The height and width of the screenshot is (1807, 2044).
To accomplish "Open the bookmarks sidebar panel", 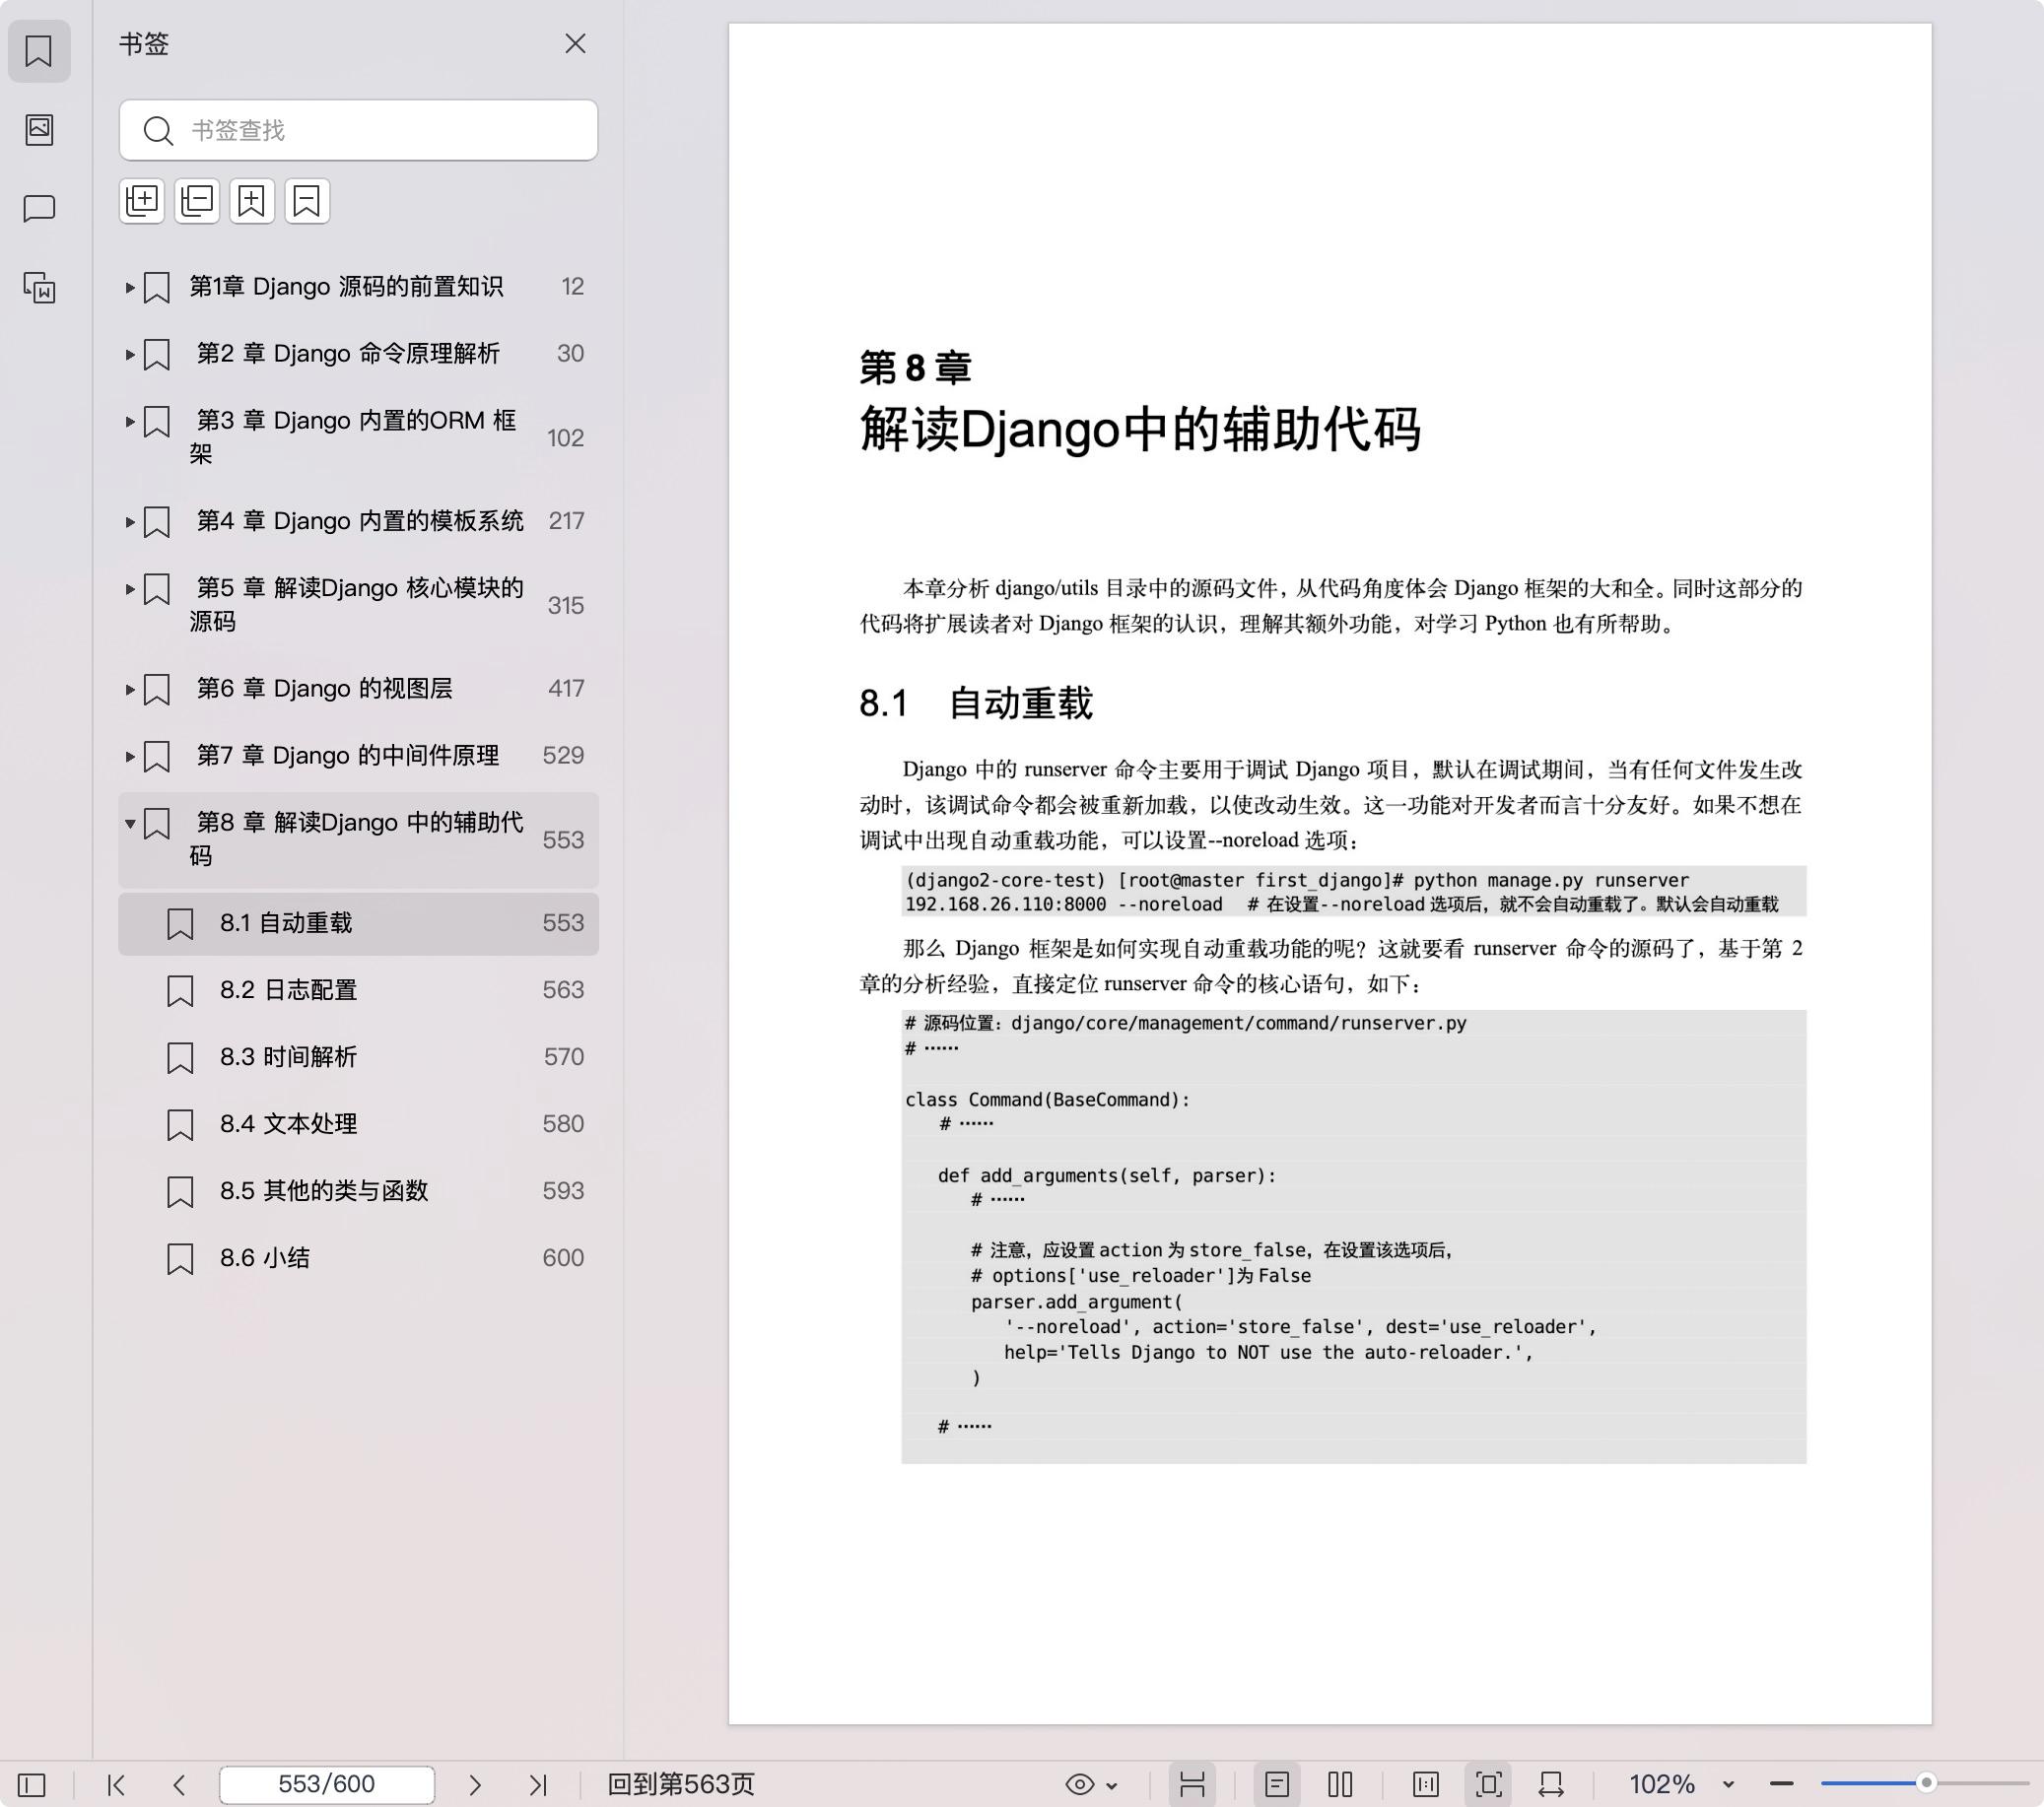I will point(39,50).
